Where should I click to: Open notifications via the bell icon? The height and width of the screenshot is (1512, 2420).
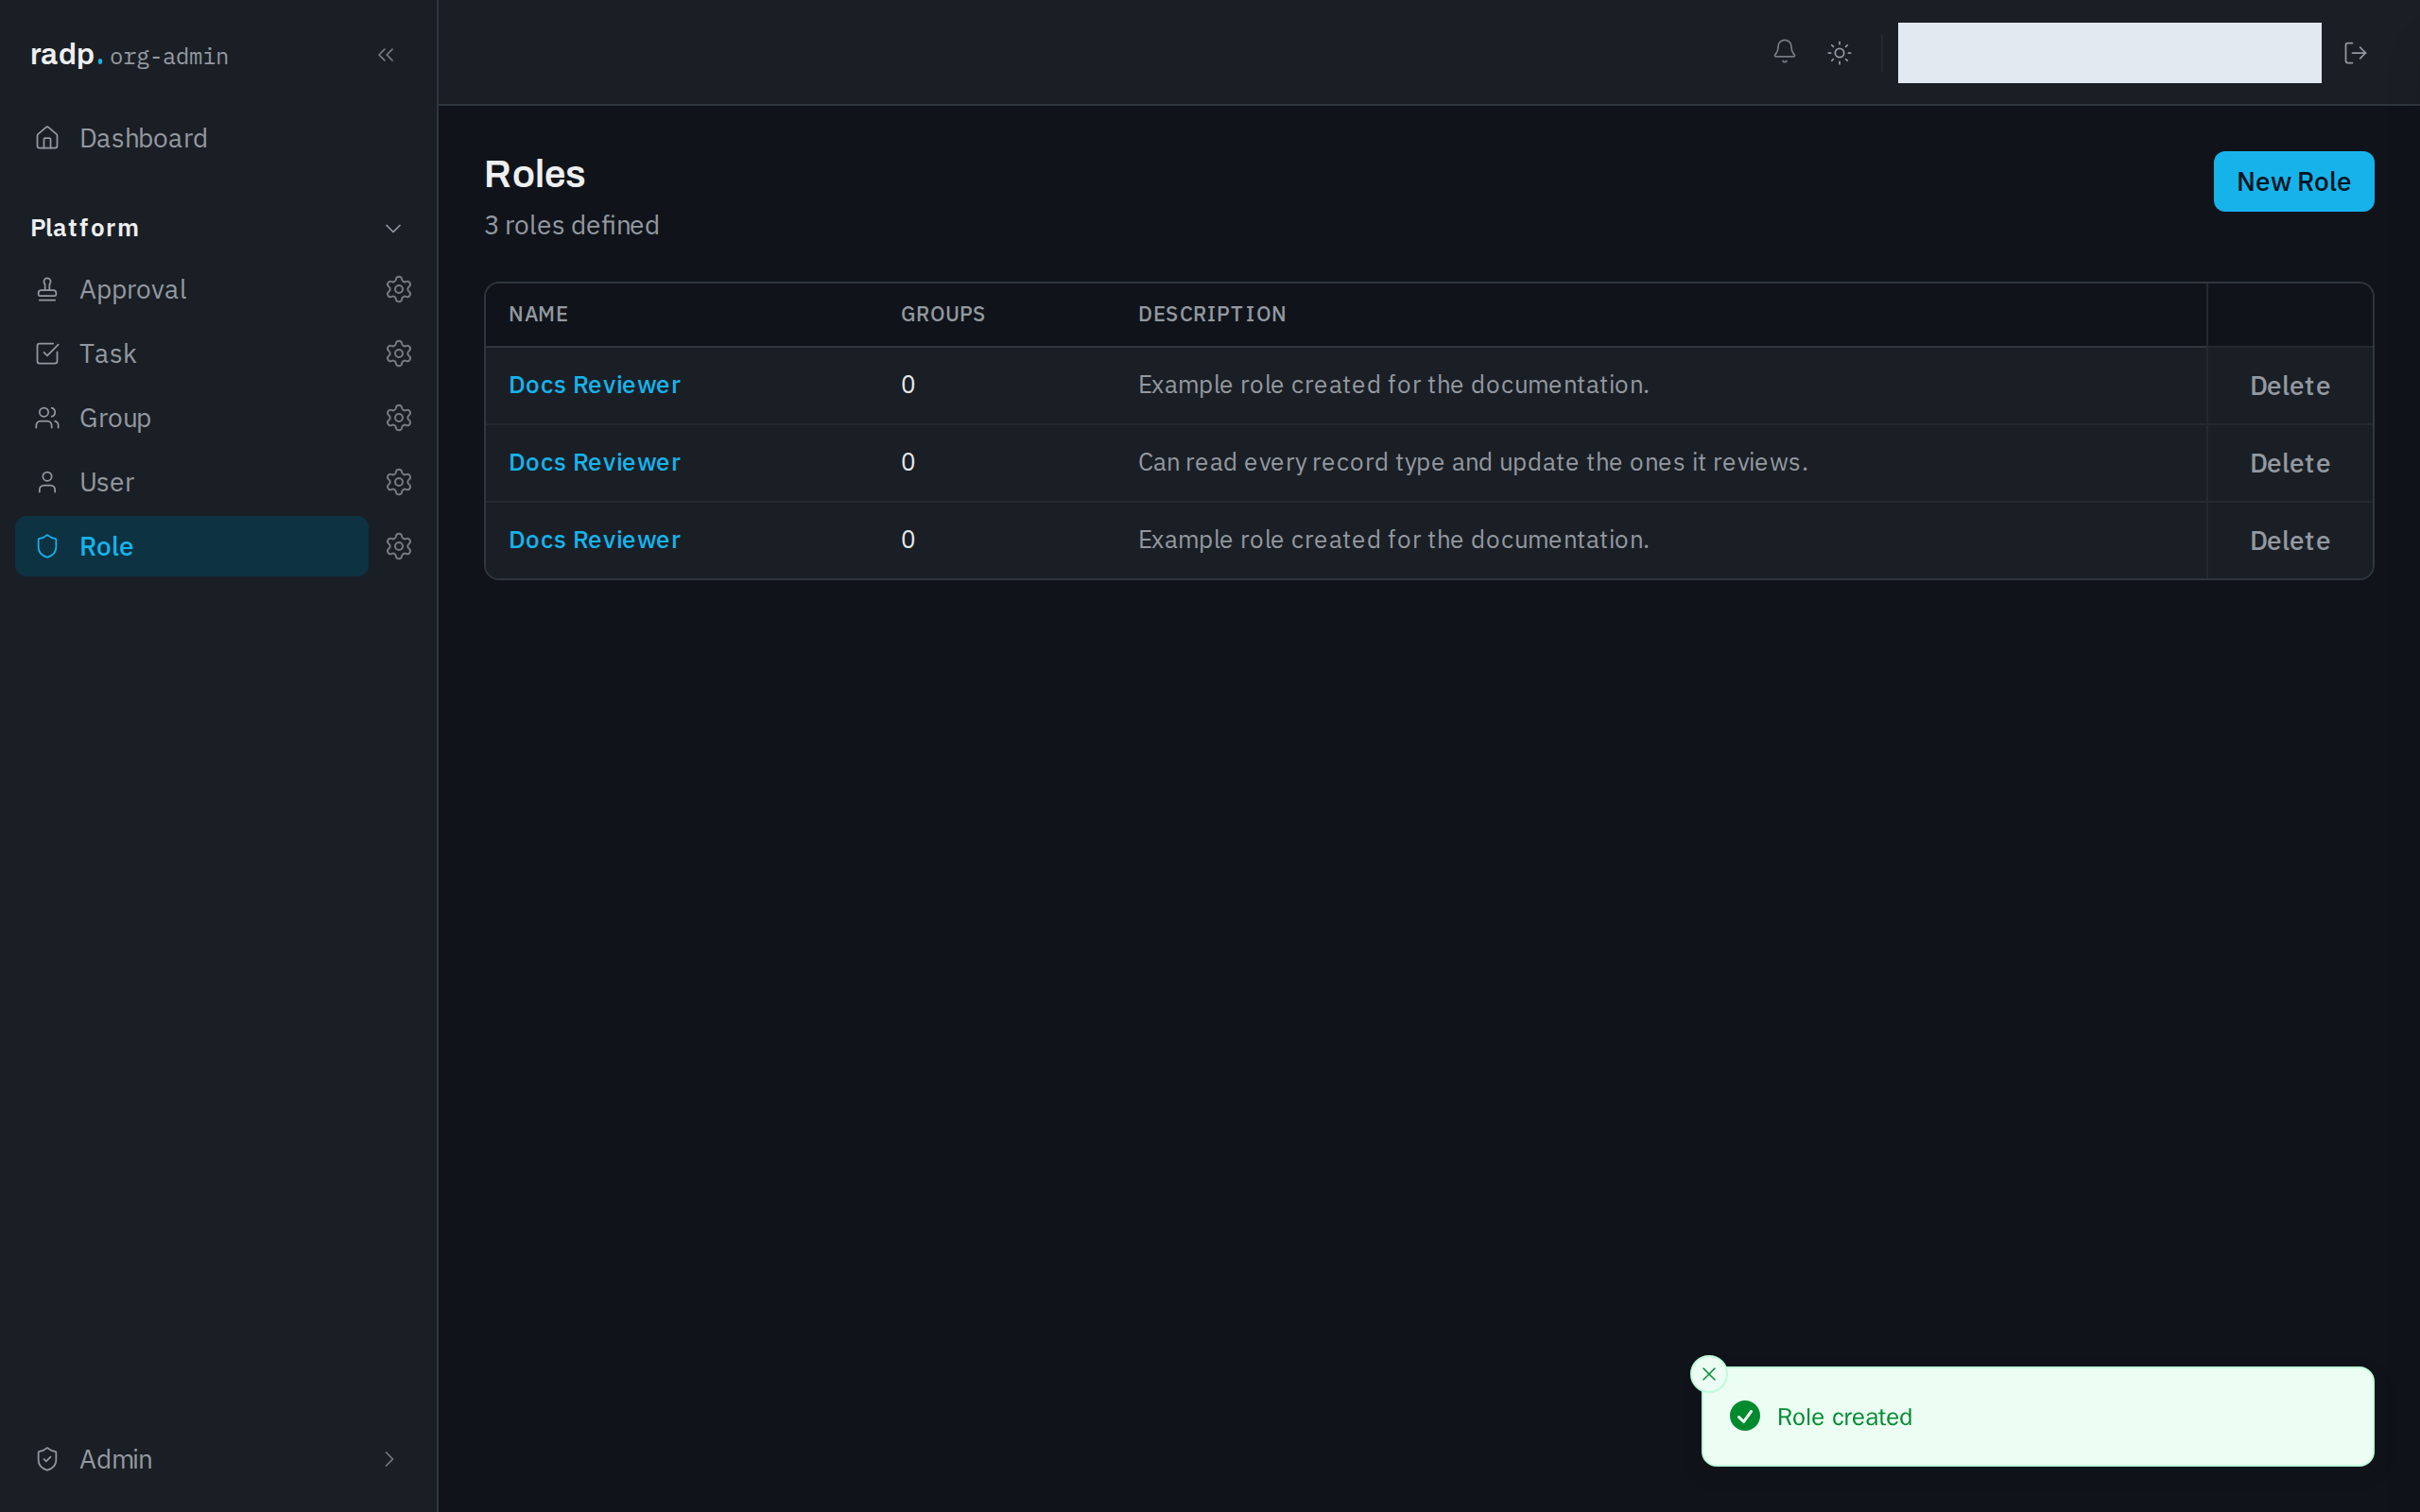pyautogui.click(x=1784, y=52)
